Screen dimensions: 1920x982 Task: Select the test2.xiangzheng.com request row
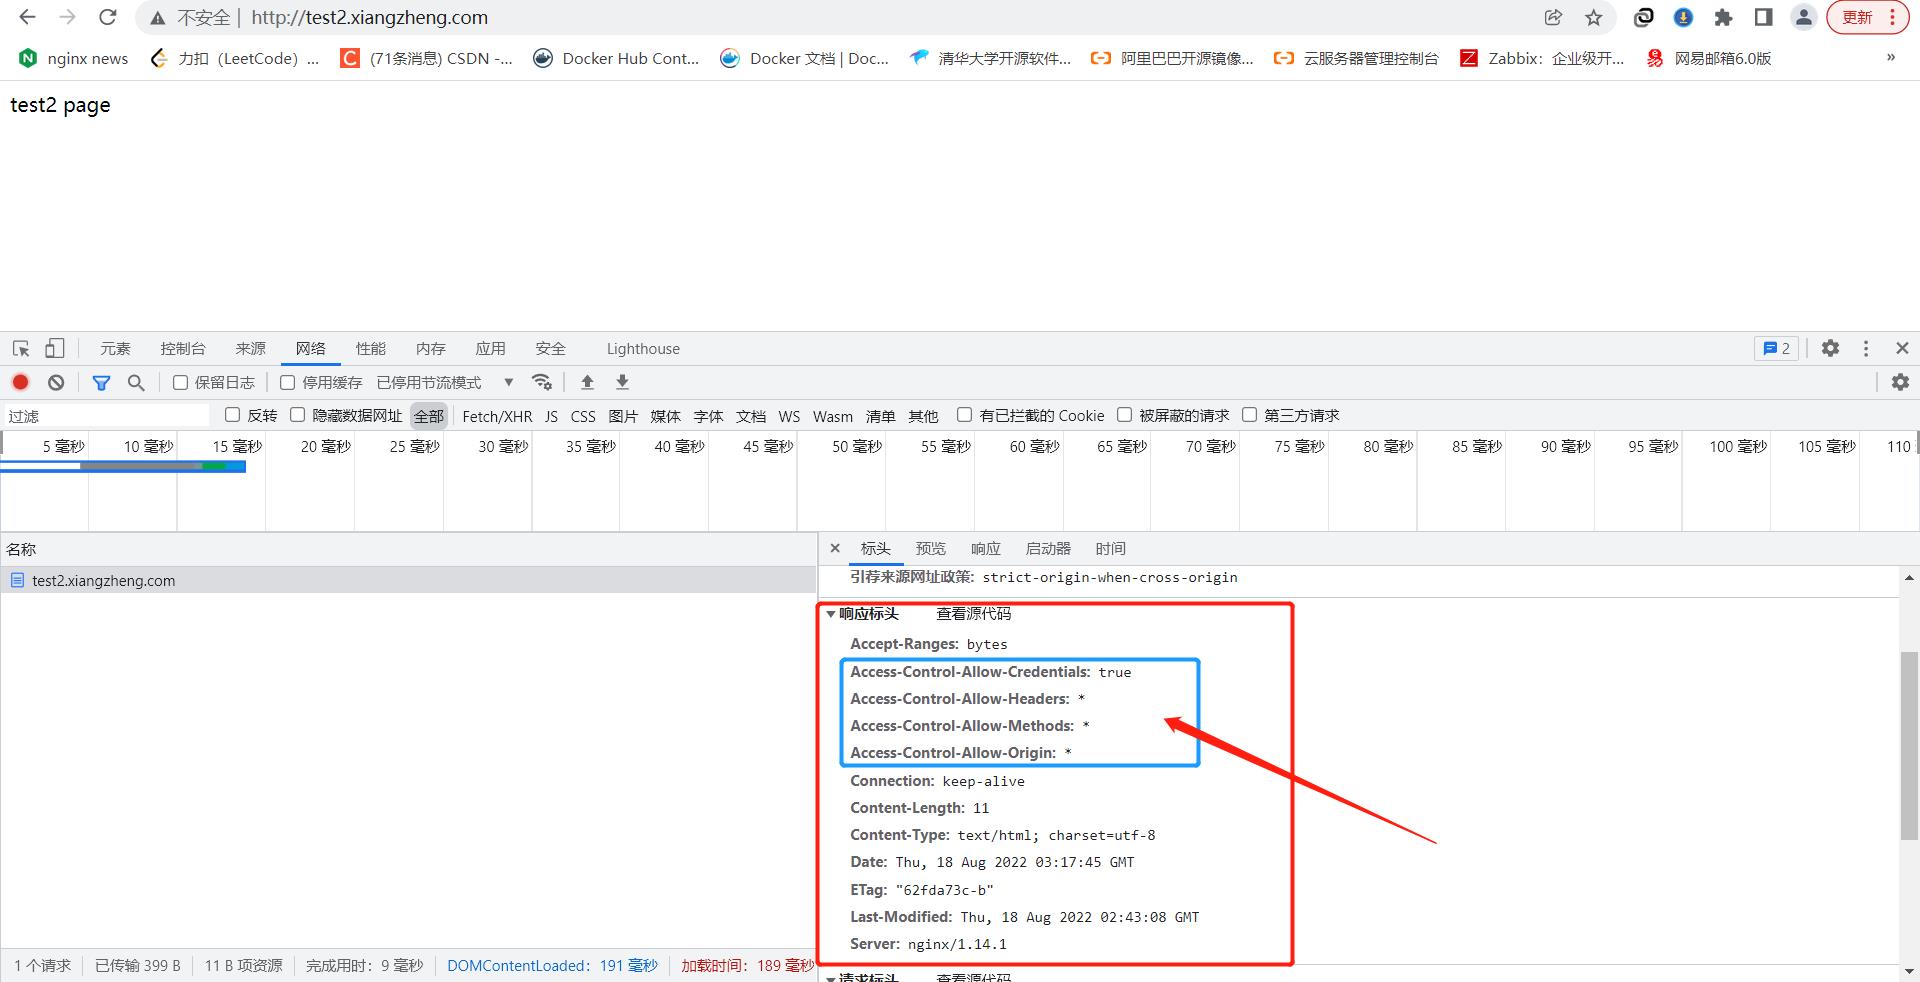103,580
